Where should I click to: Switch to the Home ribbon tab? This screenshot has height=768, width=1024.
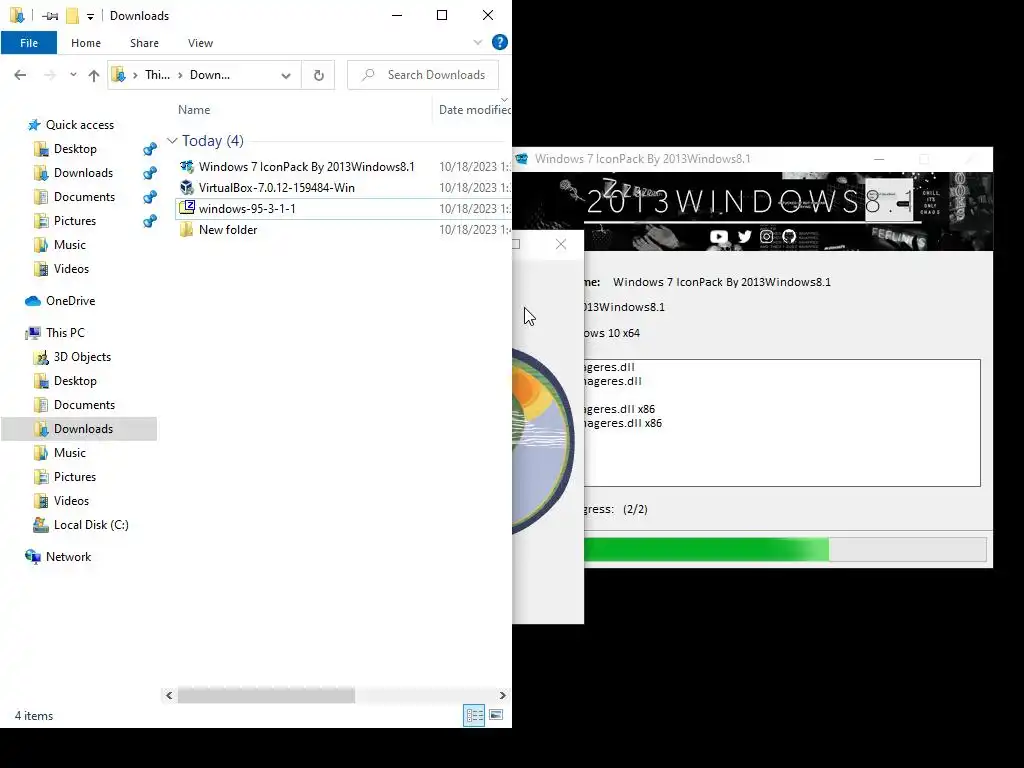pos(86,43)
